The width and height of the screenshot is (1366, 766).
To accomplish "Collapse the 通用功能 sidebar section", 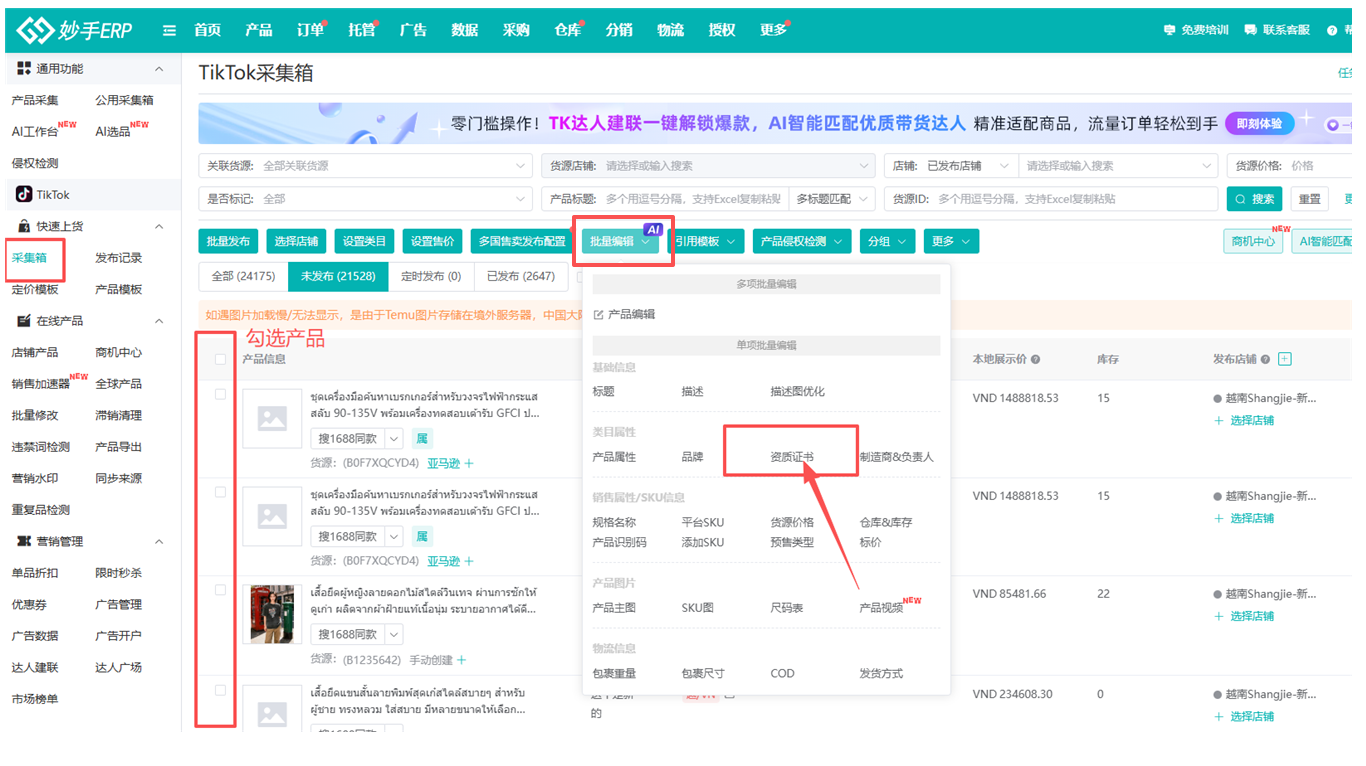I will tap(159, 69).
